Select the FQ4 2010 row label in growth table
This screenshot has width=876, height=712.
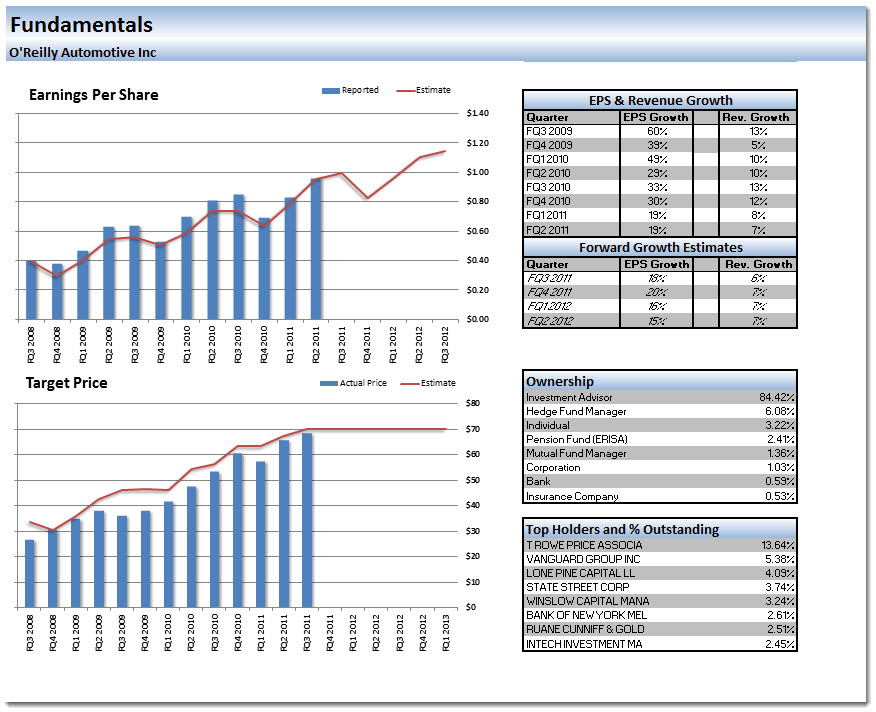point(548,201)
